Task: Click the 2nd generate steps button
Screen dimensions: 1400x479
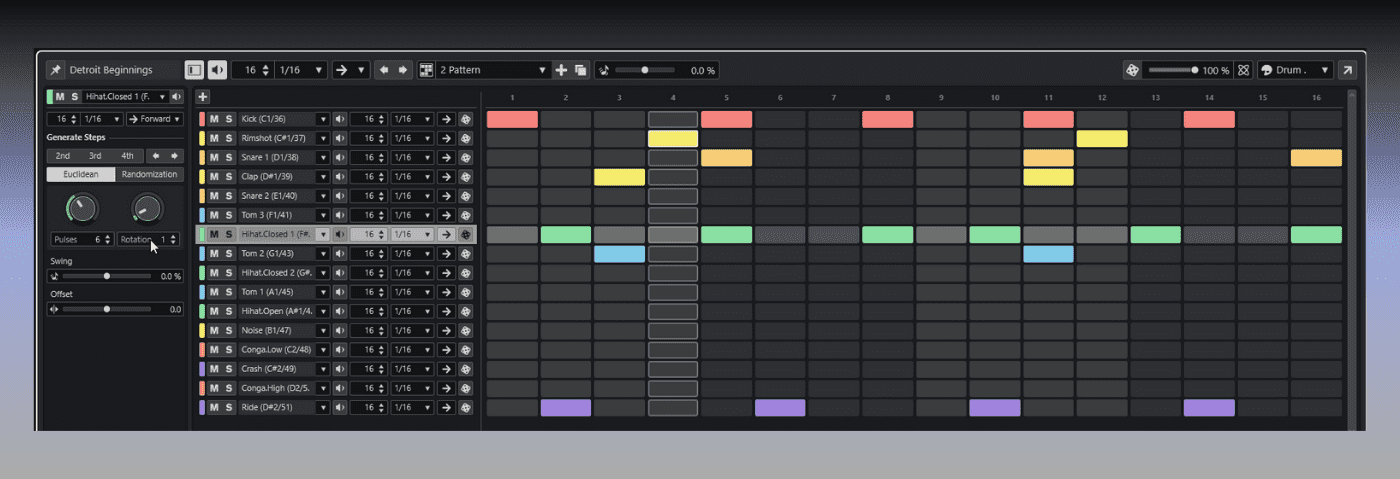Action: (63, 156)
